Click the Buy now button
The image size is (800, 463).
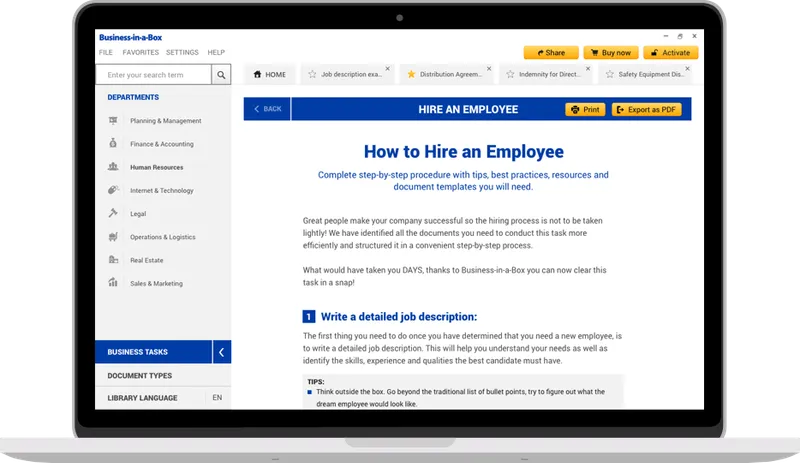[x=611, y=53]
